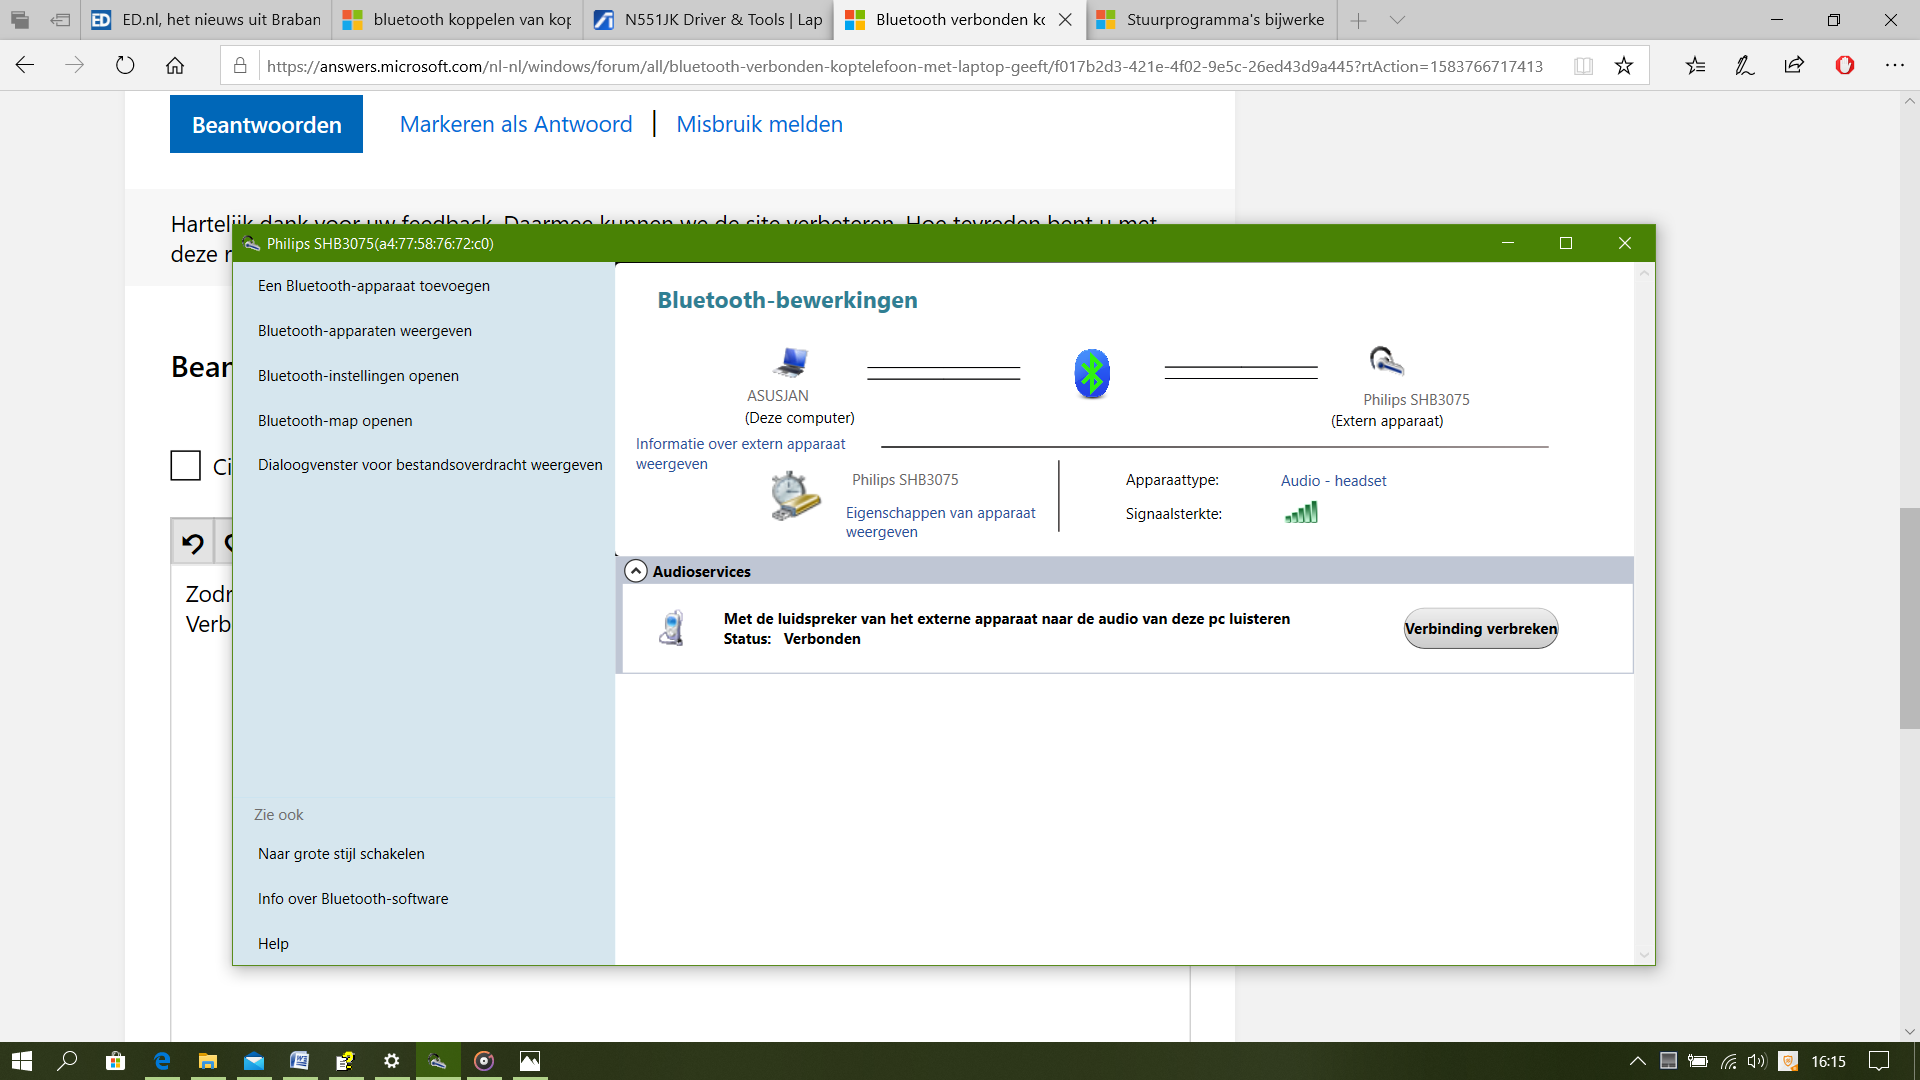1920x1080 pixels.
Task: Open a new browser tab
Action: (x=1358, y=20)
